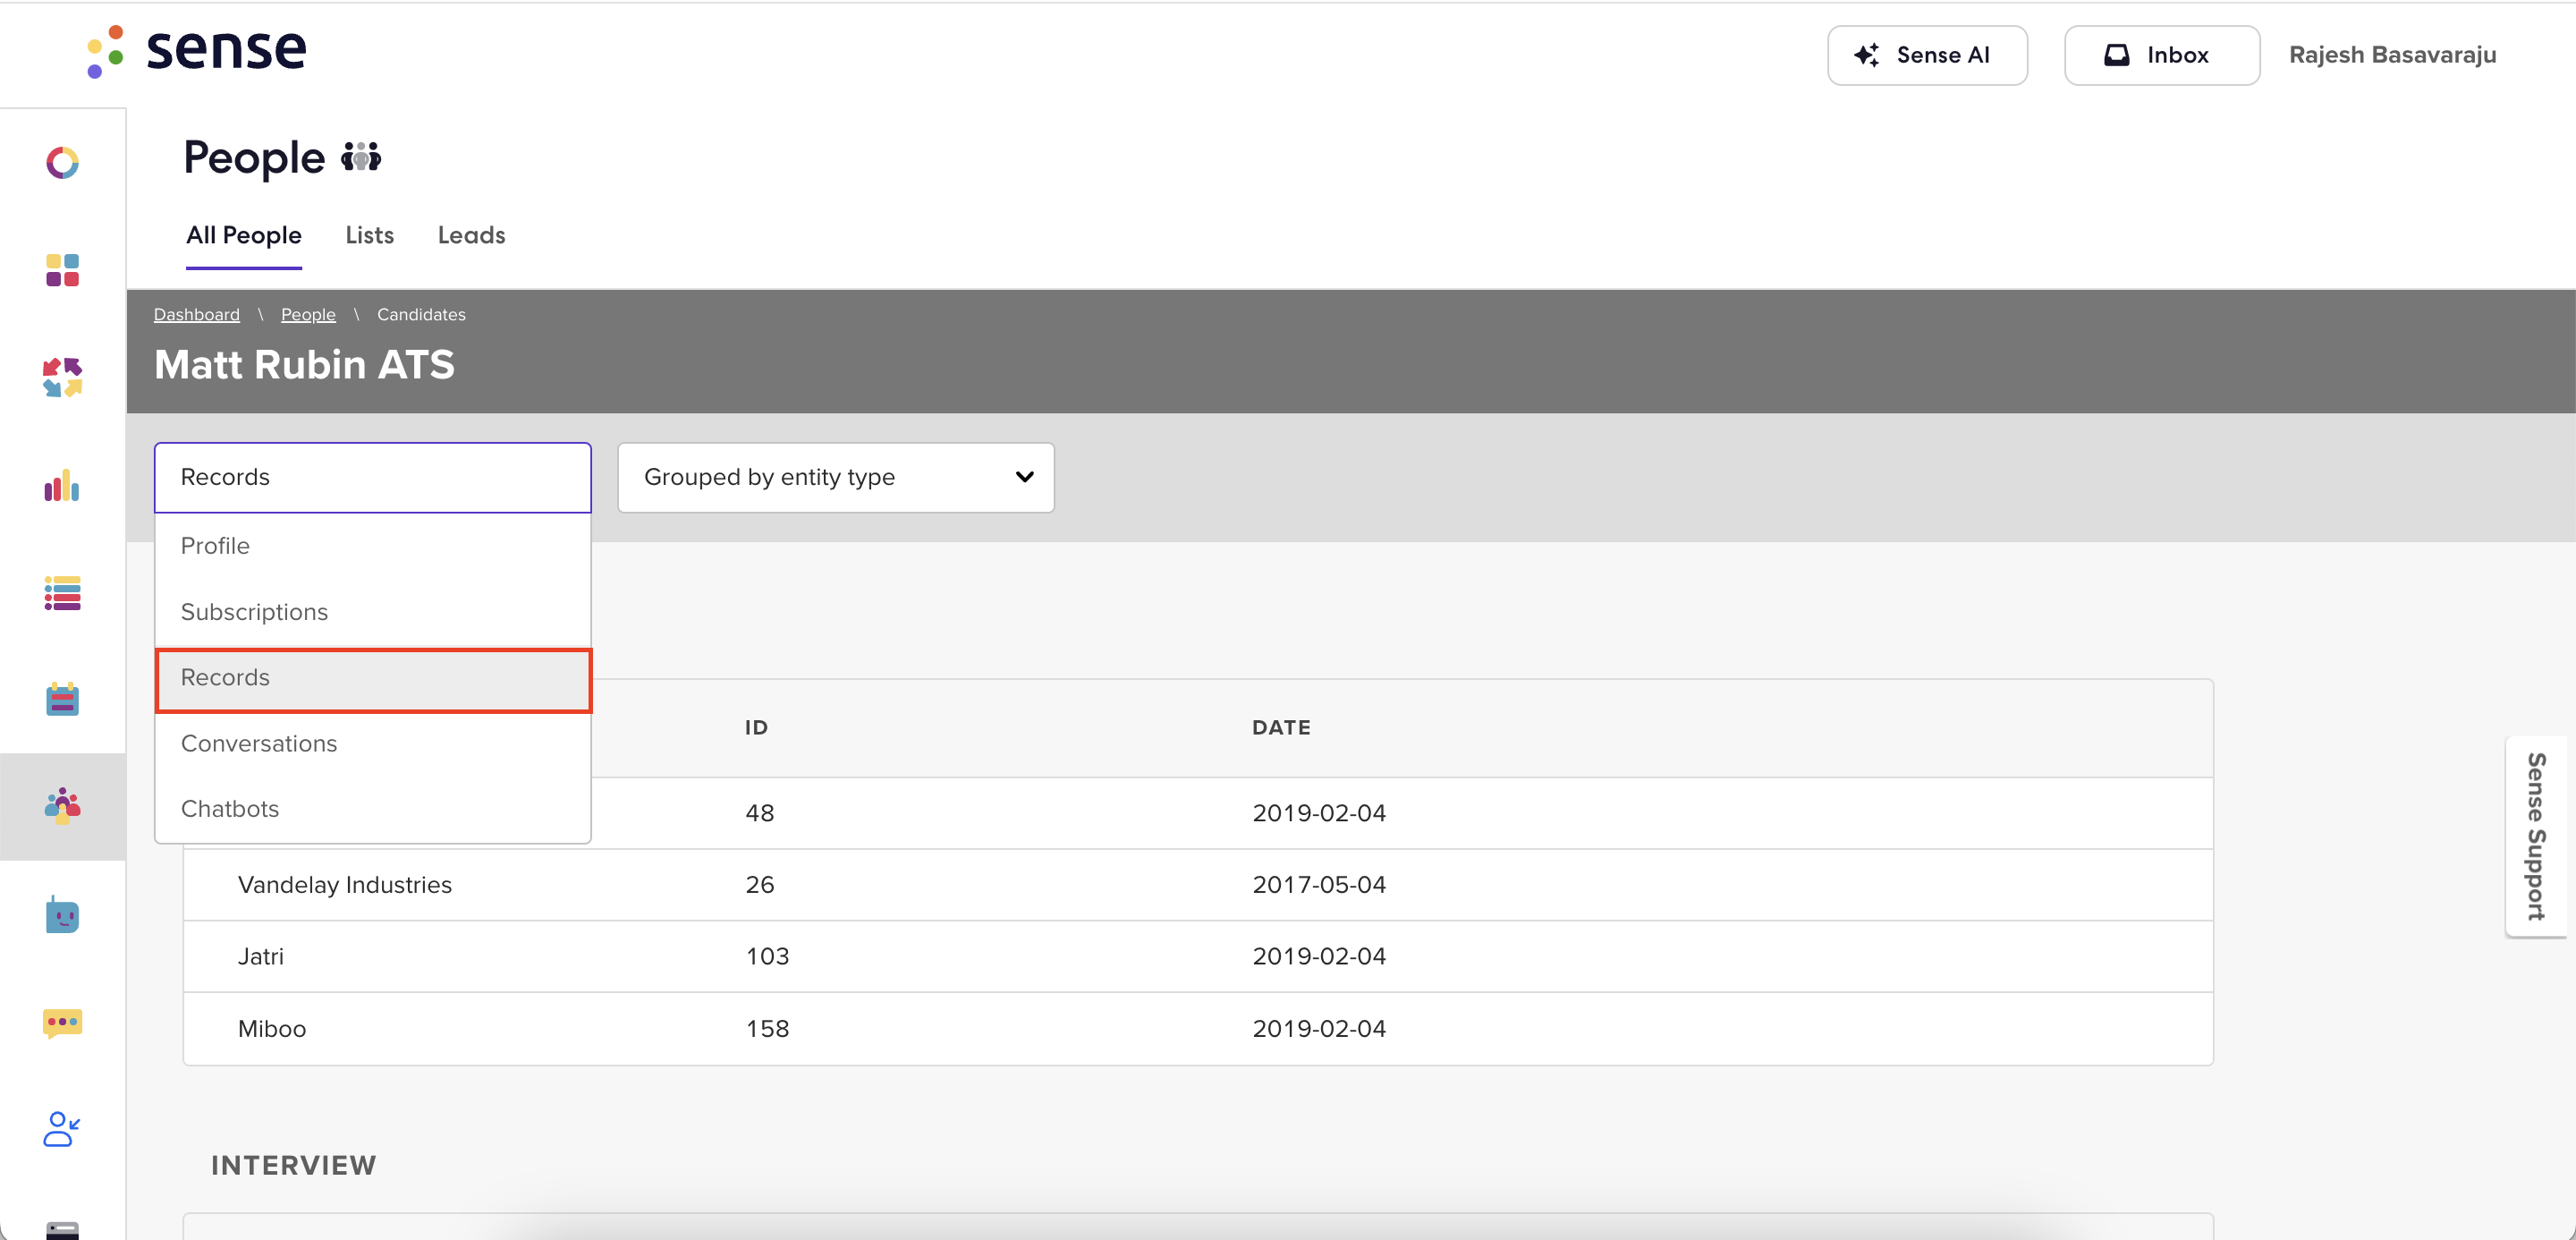
Task: Open Sense AI
Action: point(1927,55)
